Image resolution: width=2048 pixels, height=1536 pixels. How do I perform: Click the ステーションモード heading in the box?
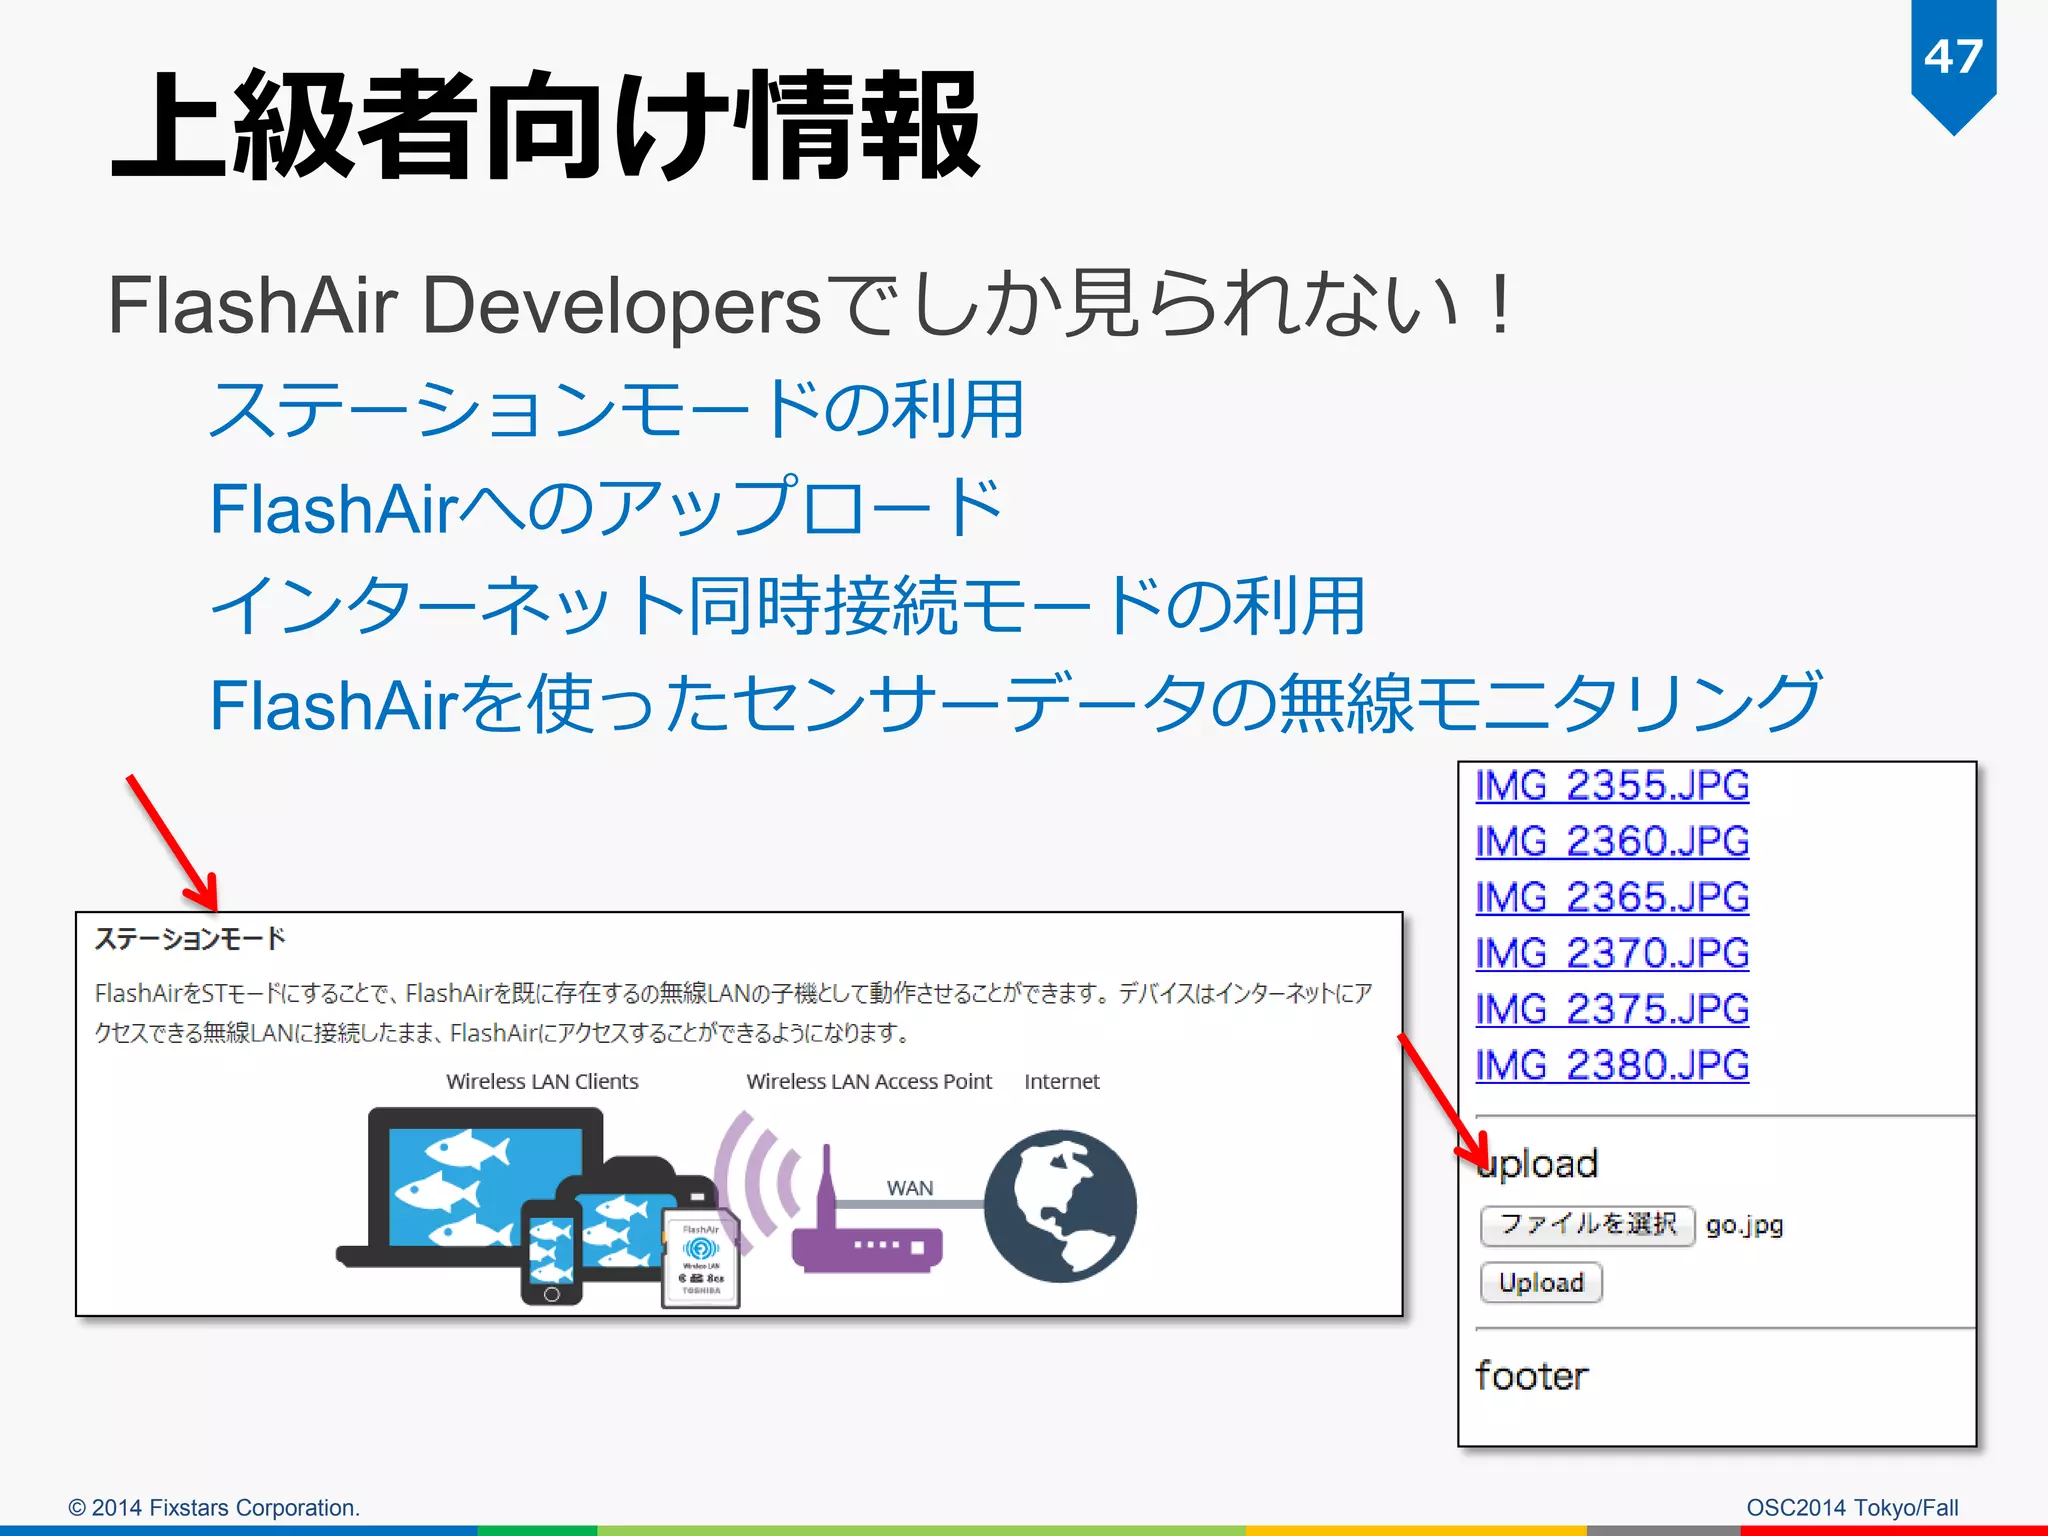(x=190, y=939)
